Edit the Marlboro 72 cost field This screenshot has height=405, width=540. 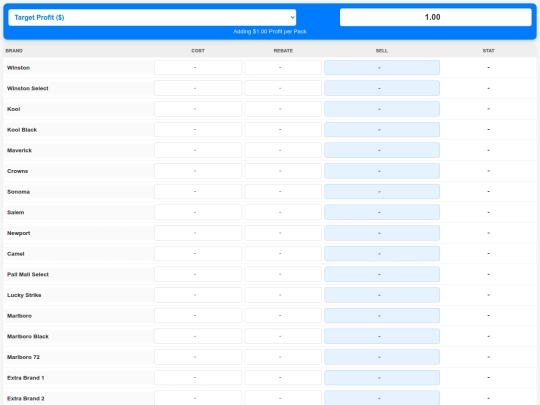coord(198,357)
